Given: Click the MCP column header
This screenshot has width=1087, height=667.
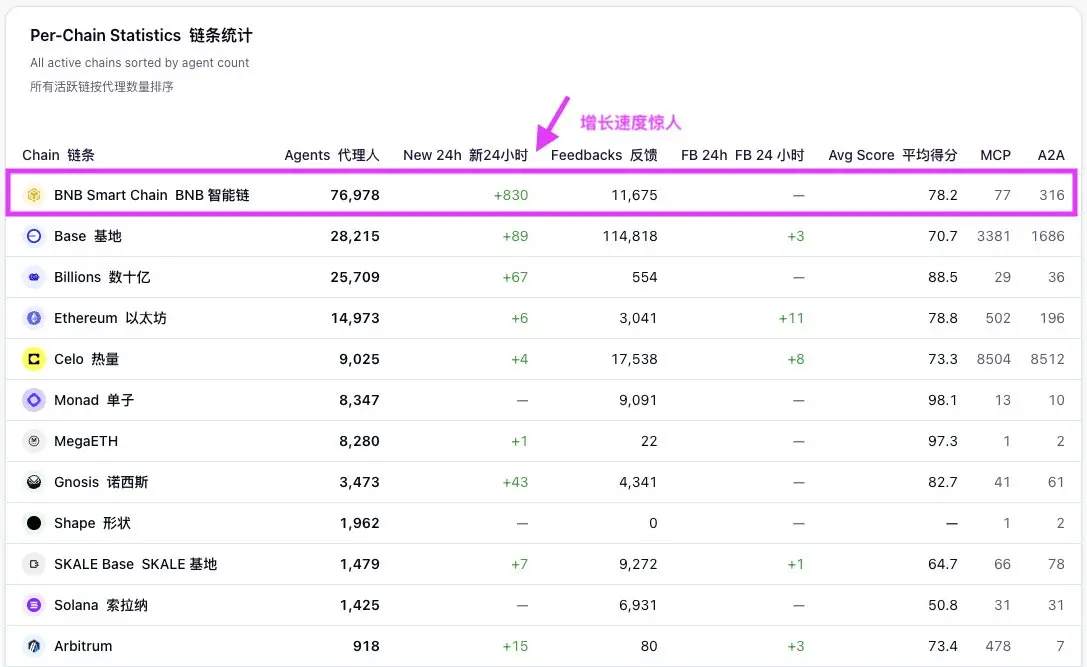Looking at the screenshot, I should (995, 155).
